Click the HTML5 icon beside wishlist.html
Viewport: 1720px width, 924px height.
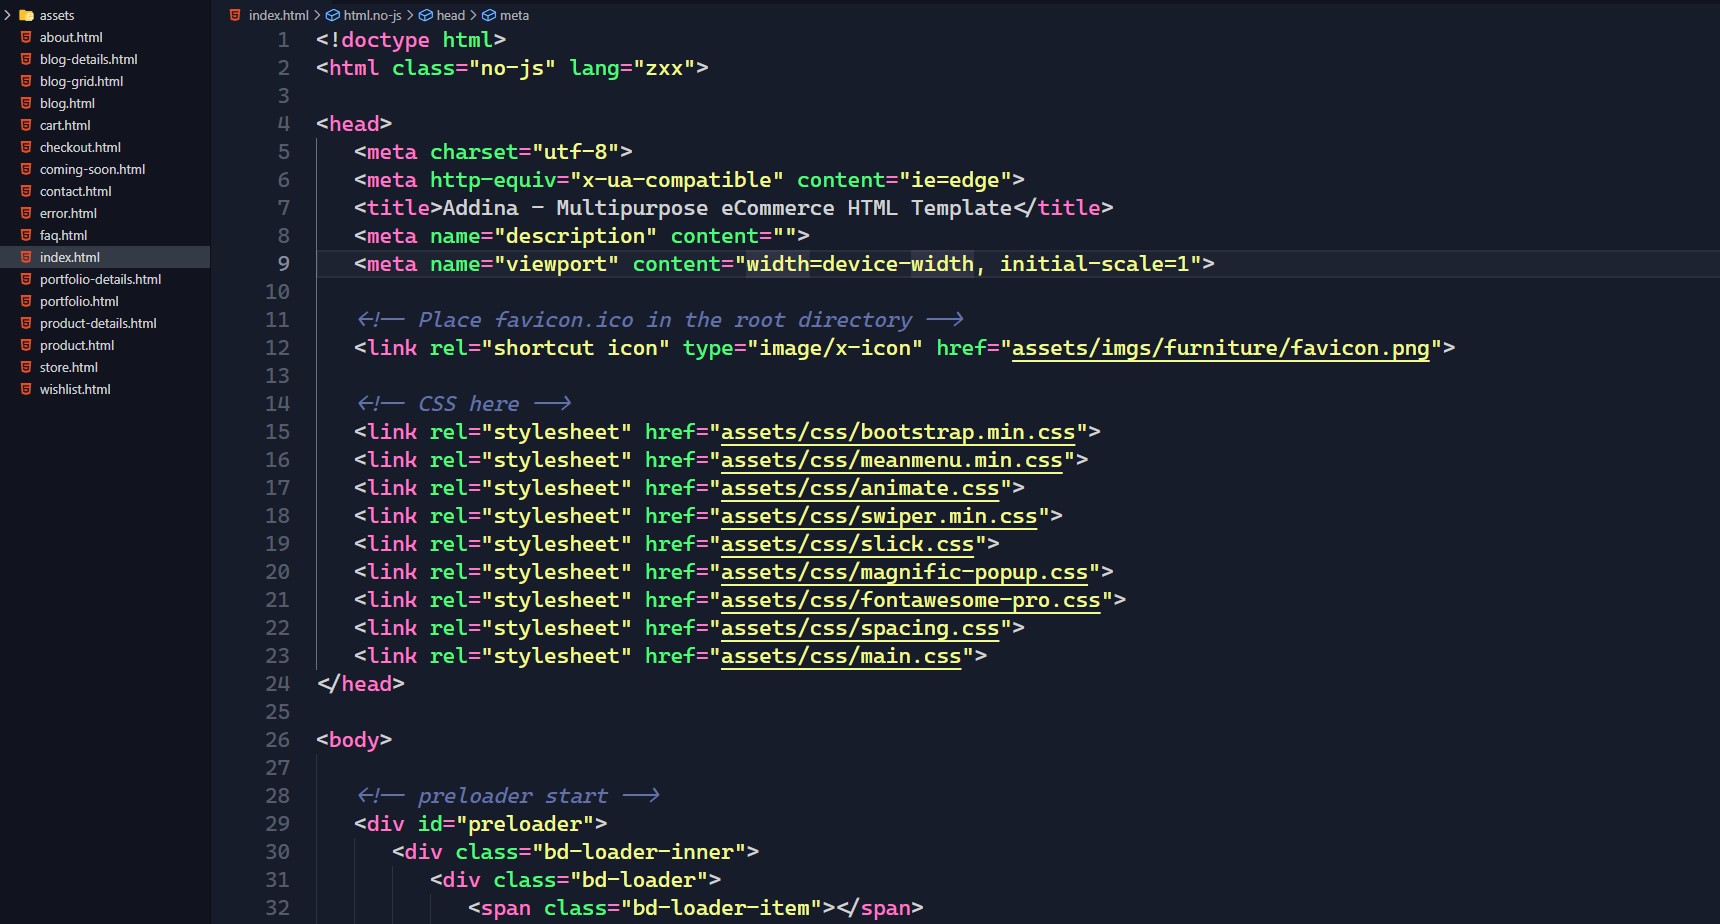pyautogui.click(x=26, y=389)
